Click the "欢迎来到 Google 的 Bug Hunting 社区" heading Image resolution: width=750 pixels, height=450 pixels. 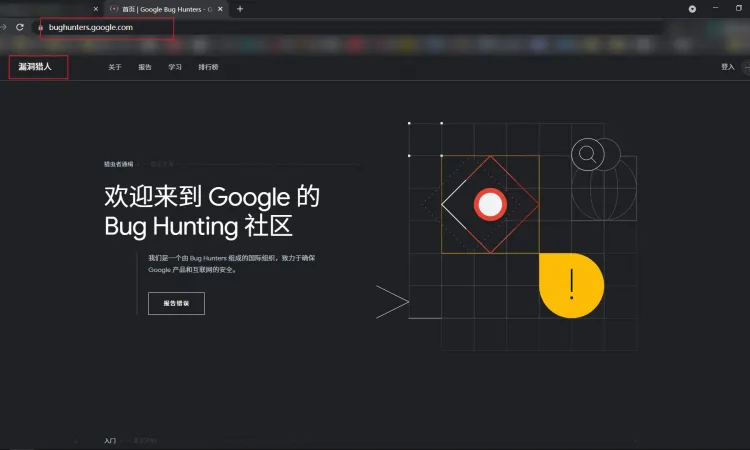(x=212, y=211)
